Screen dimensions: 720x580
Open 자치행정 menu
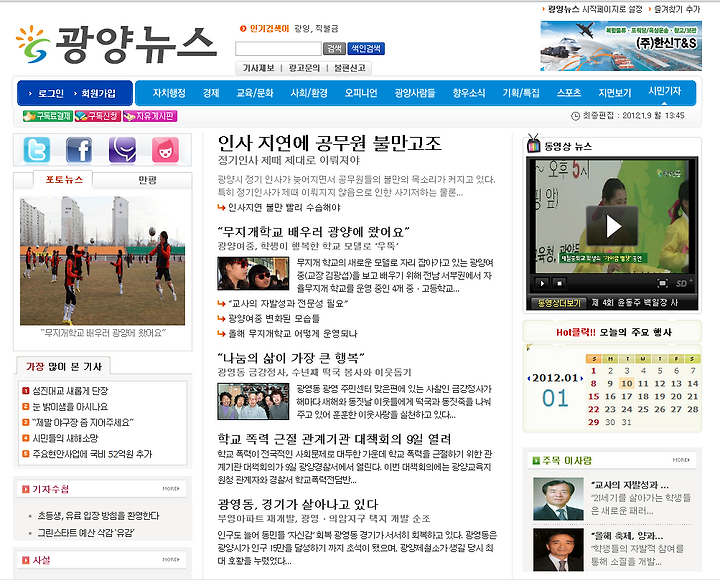169,93
